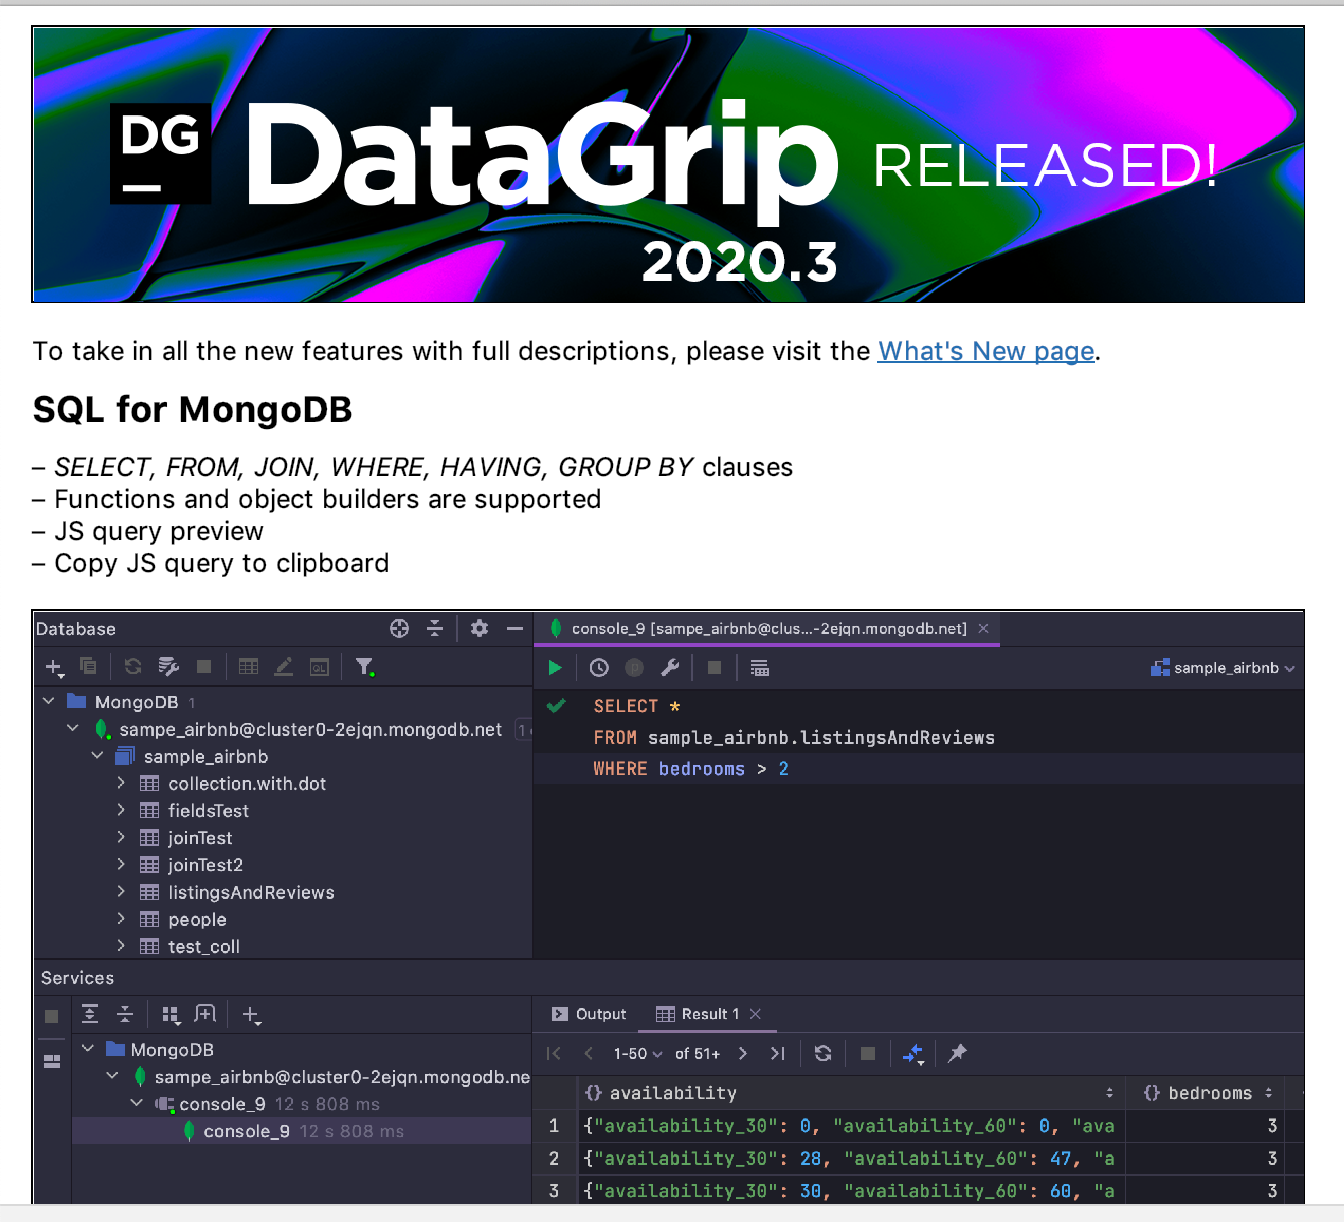Screen dimensions: 1344x1222
Task: Open Group By menu in Services toolbar
Action: coord(171,1015)
